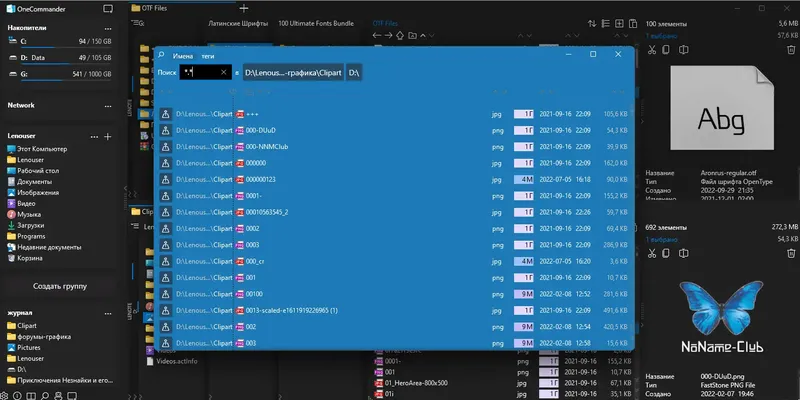
Task: Copy the selected file in the lower preview panel
Action: (x=666, y=253)
